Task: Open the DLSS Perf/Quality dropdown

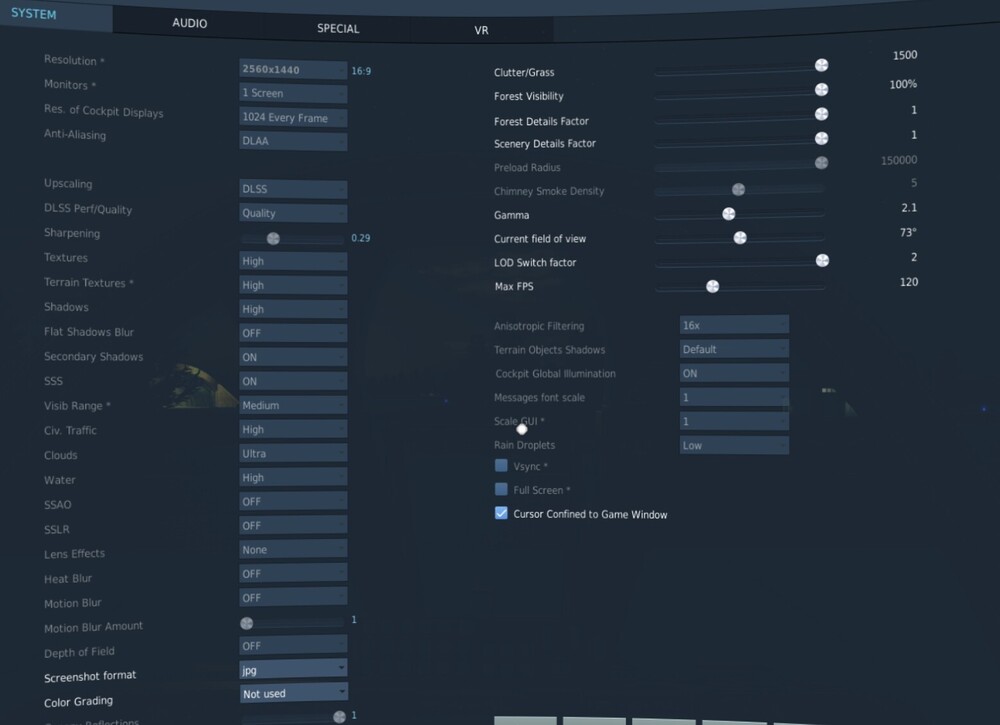Action: [x=292, y=212]
